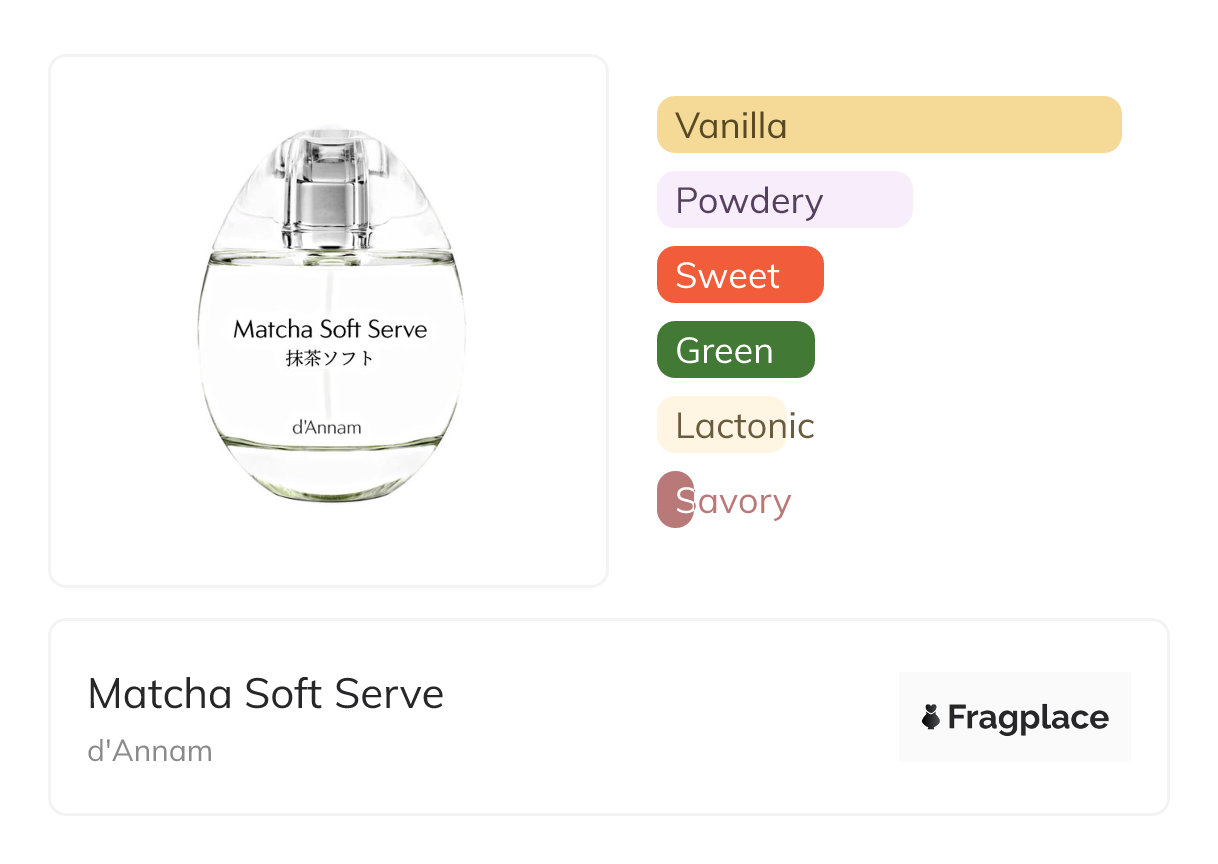1218x864 pixels.
Task: Select the d'Annam brand name printed on the bottle
Action: (x=327, y=428)
